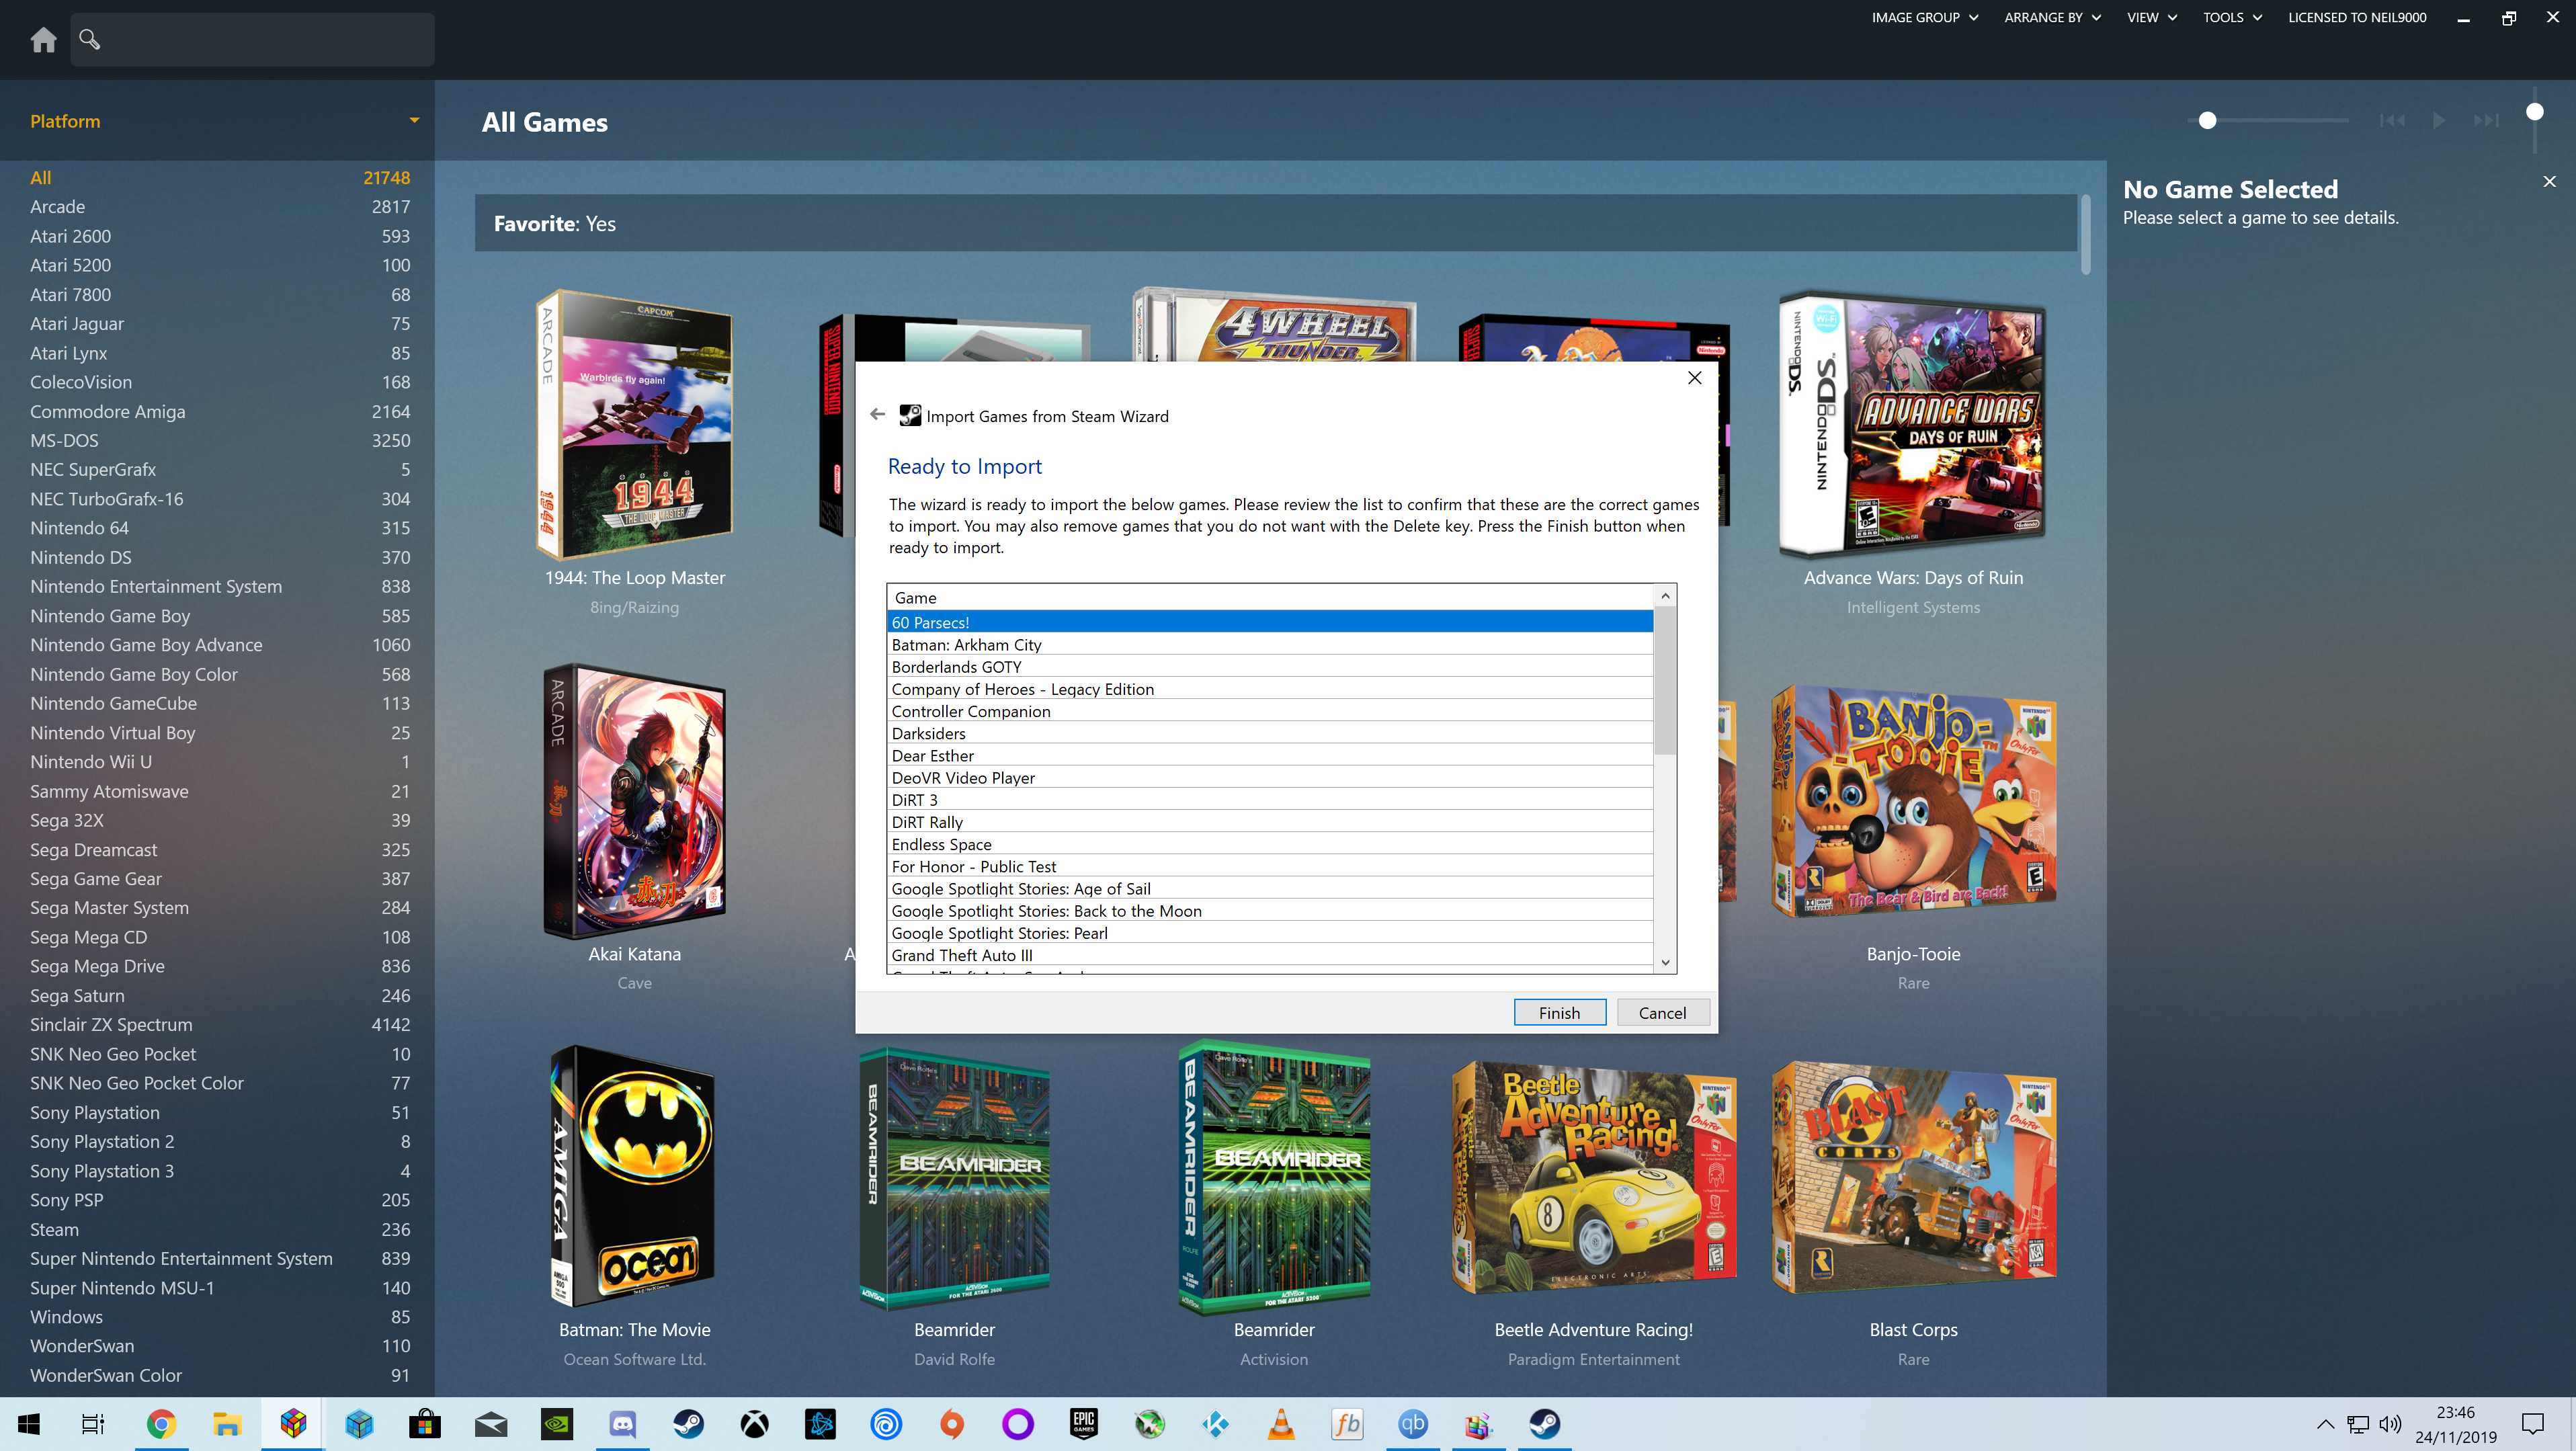Image resolution: width=2576 pixels, height=1451 pixels.
Task: Select Darksiders in the import list
Action: (x=1270, y=733)
